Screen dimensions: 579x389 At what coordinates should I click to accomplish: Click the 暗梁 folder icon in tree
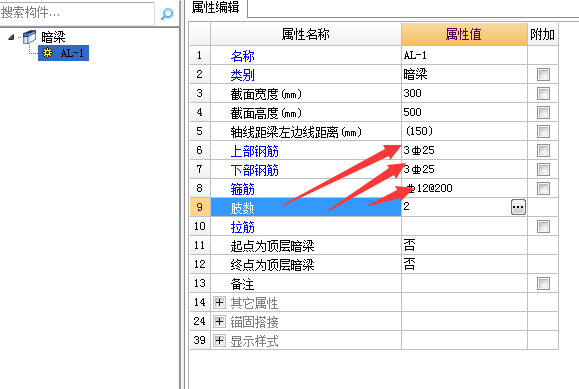[x=30, y=37]
